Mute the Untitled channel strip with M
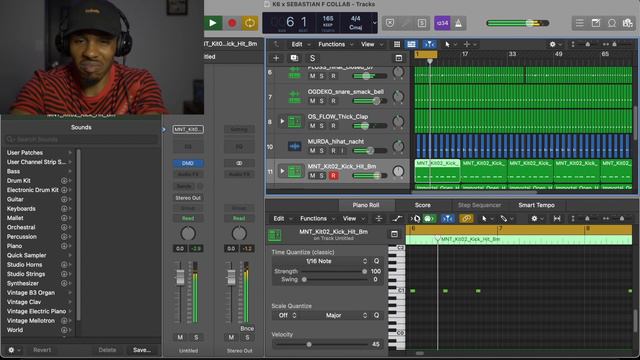 [180, 338]
